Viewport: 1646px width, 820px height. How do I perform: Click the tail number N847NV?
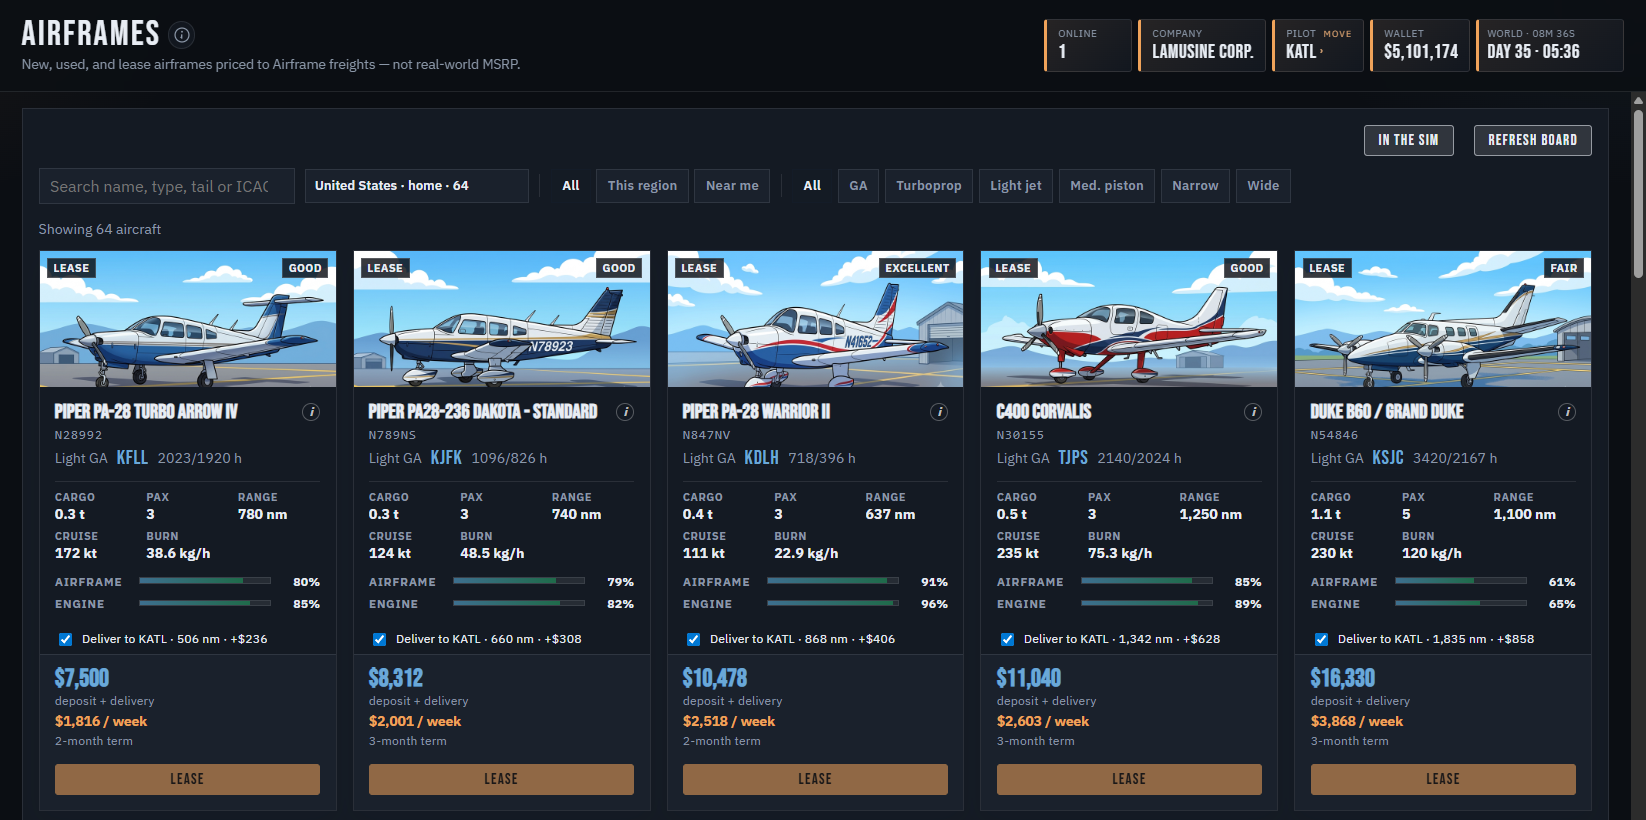point(706,435)
